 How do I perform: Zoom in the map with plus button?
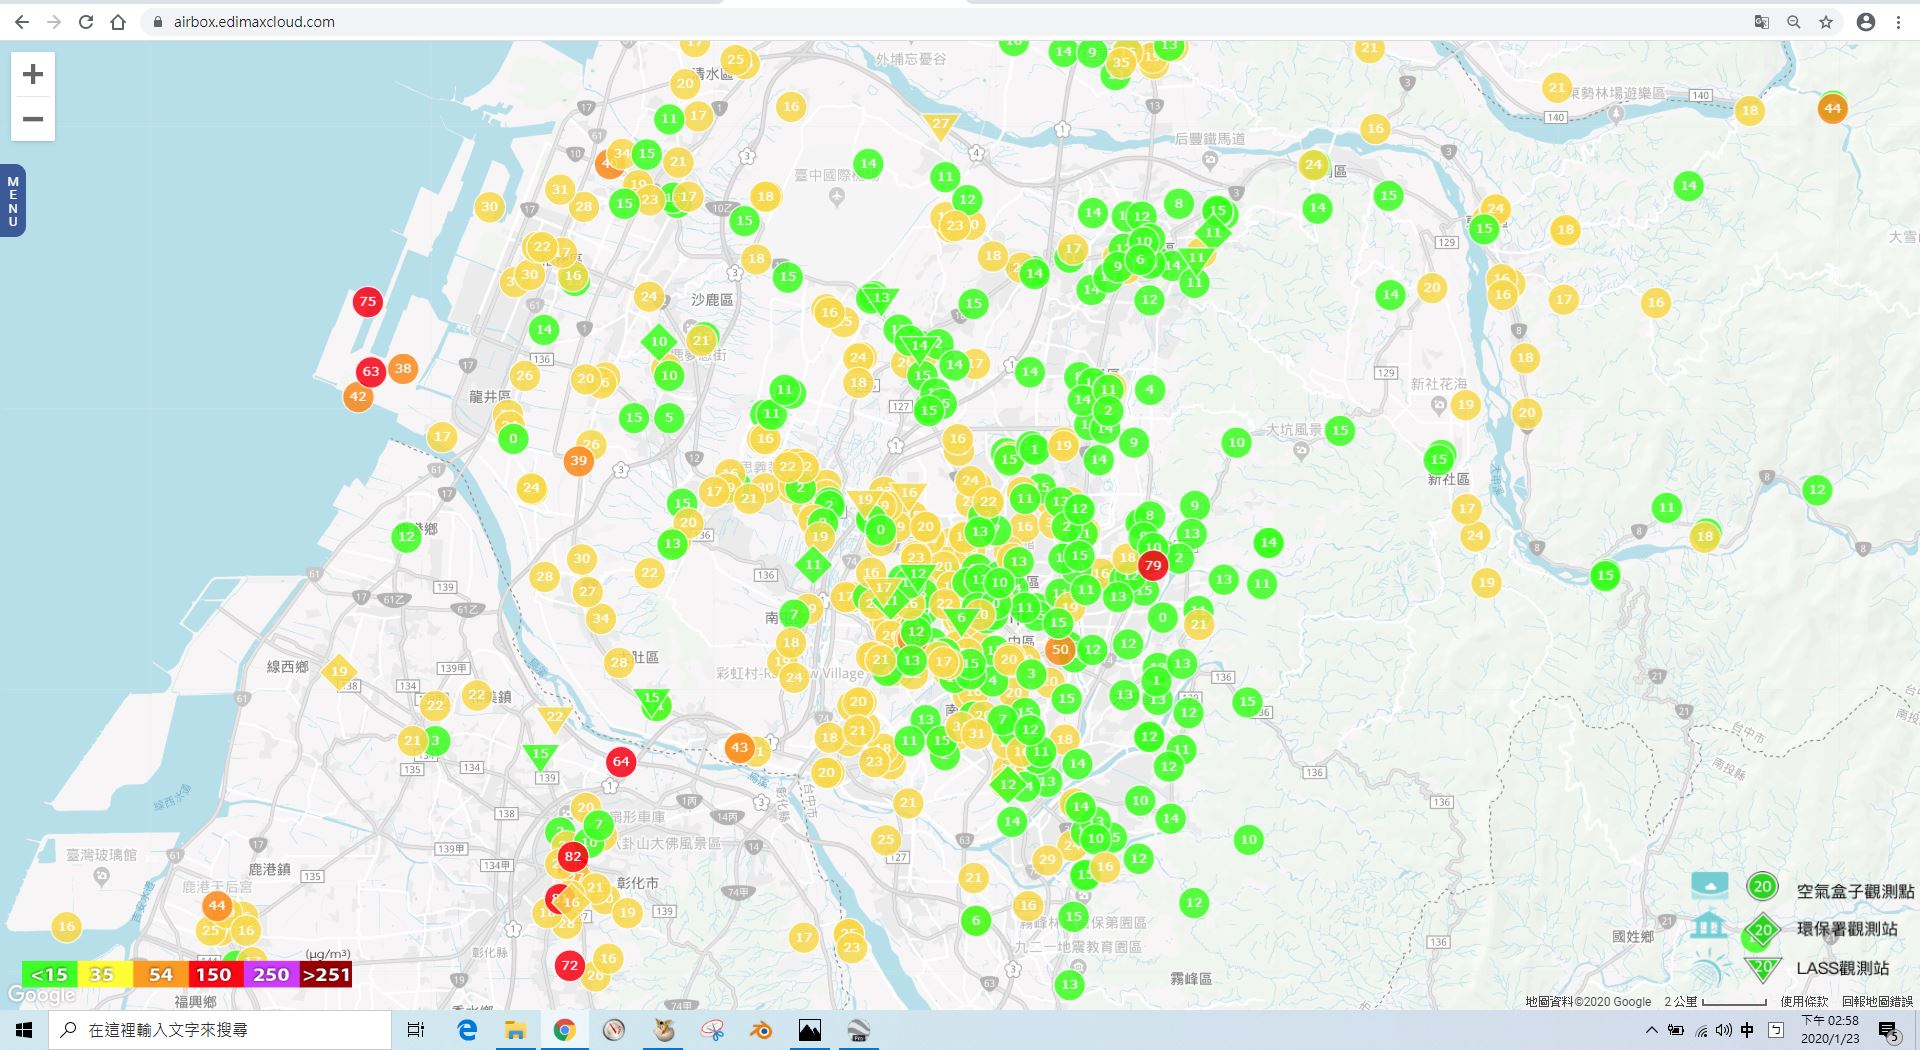tap(33, 74)
